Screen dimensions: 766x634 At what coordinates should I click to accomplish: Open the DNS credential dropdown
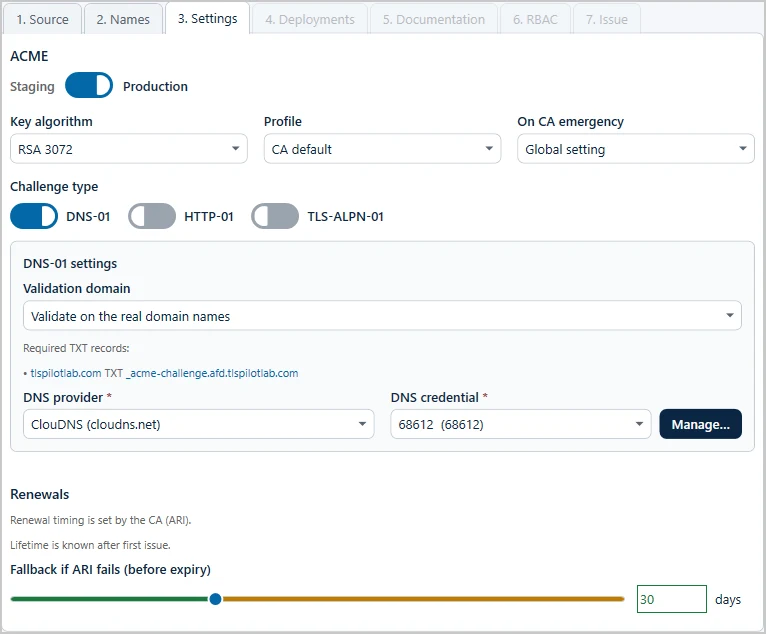[521, 424]
